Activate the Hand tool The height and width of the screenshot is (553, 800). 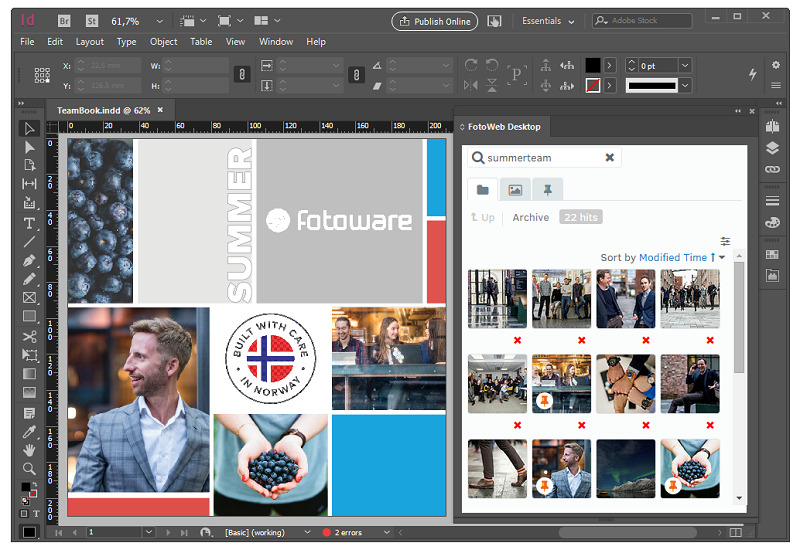[x=30, y=450]
